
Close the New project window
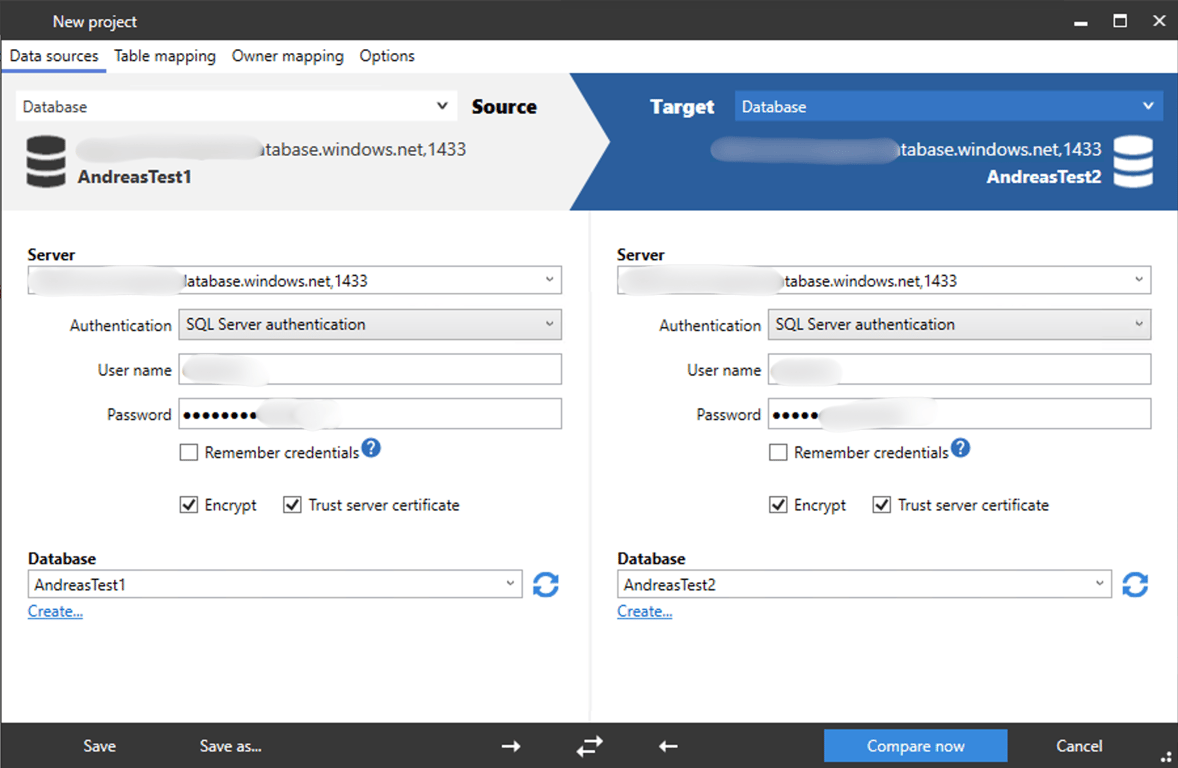pos(1159,21)
